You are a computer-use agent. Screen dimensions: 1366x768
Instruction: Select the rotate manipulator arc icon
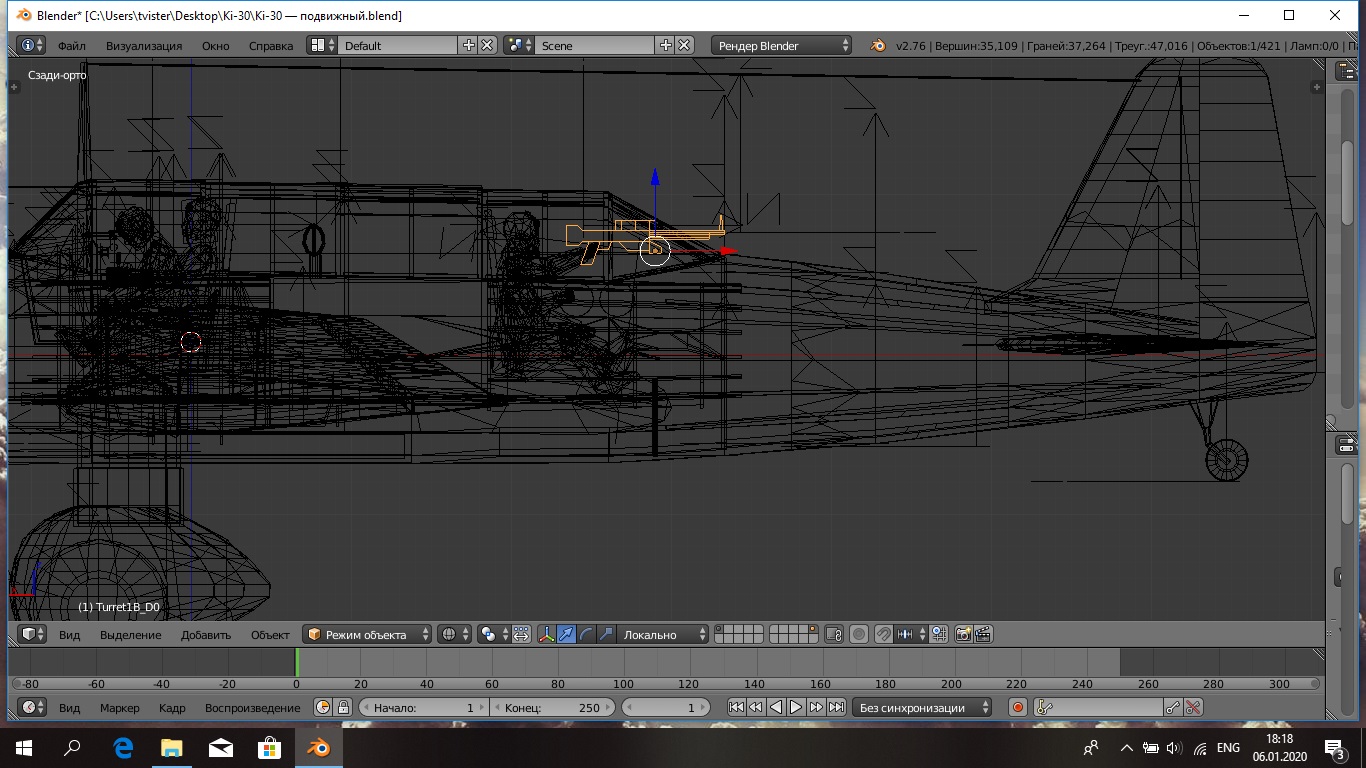(x=587, y=634)
